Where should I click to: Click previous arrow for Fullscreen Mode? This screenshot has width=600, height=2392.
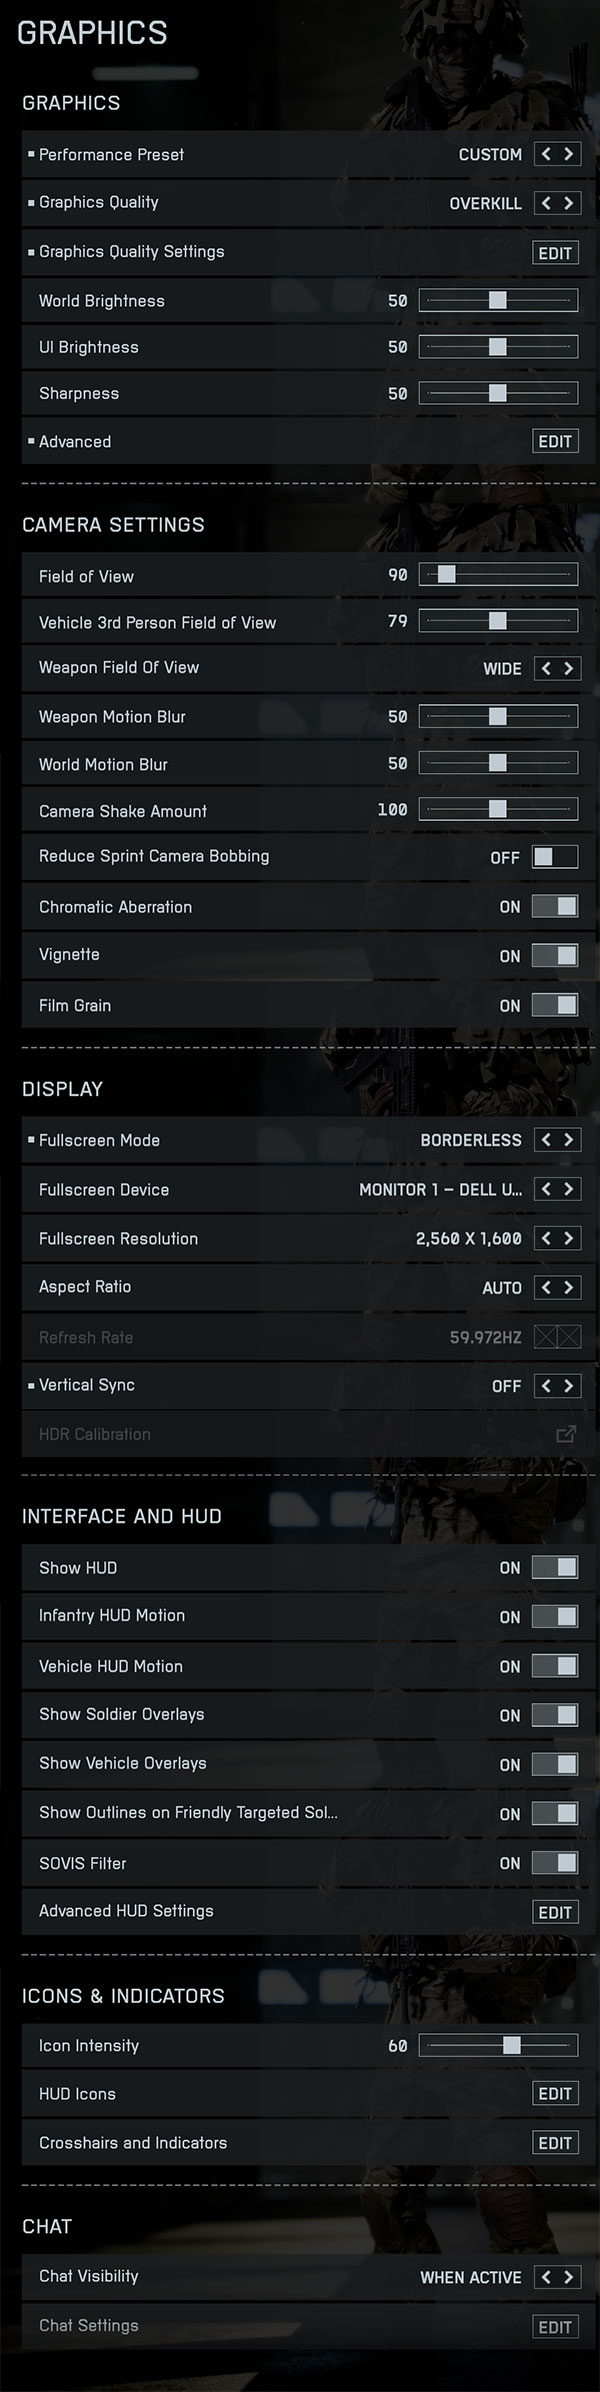pyautogui.click(x=546, y=1140)
